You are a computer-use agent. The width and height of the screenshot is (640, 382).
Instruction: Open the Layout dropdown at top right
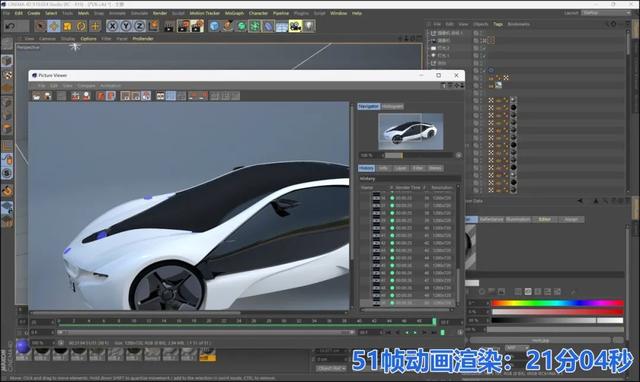coord(607,13)
